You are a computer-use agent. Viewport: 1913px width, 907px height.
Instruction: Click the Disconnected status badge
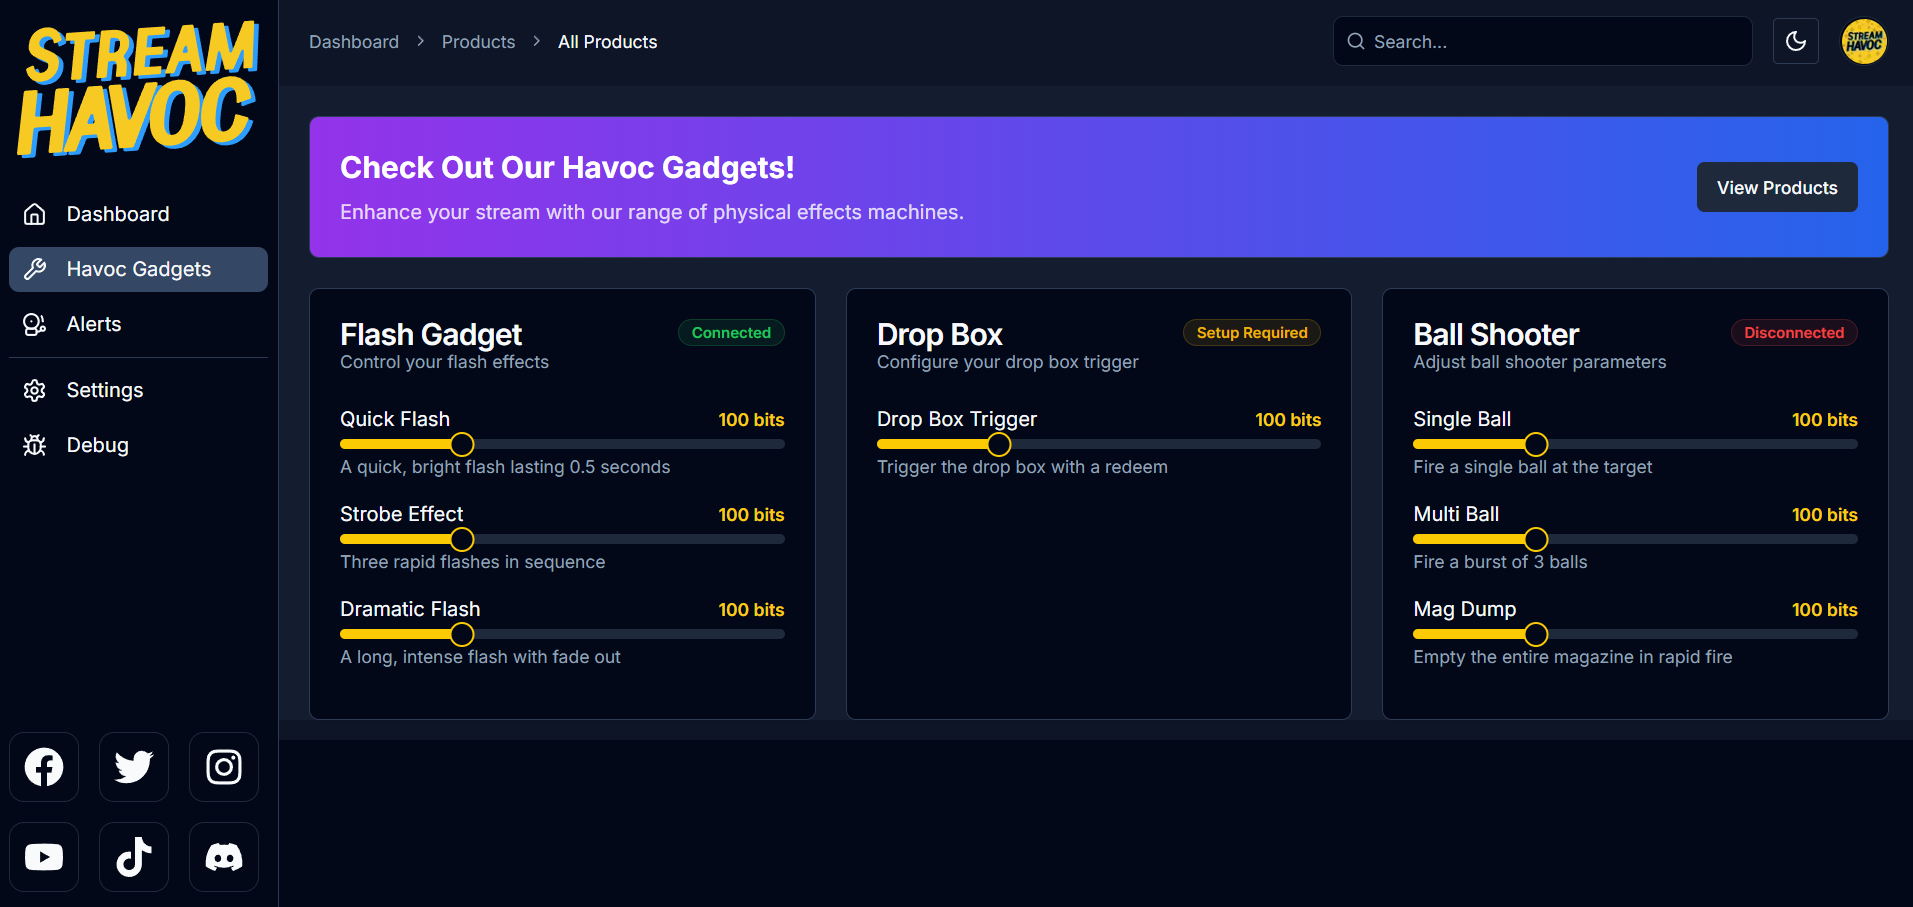click(x=1794, y=333)
